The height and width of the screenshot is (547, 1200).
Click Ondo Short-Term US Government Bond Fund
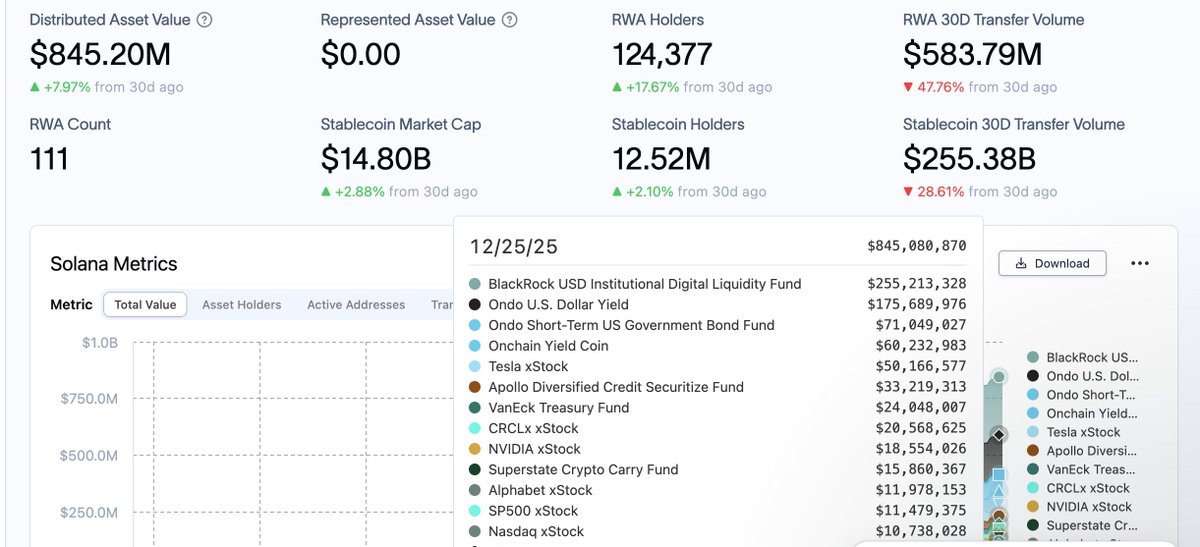(x=717, y=325)
